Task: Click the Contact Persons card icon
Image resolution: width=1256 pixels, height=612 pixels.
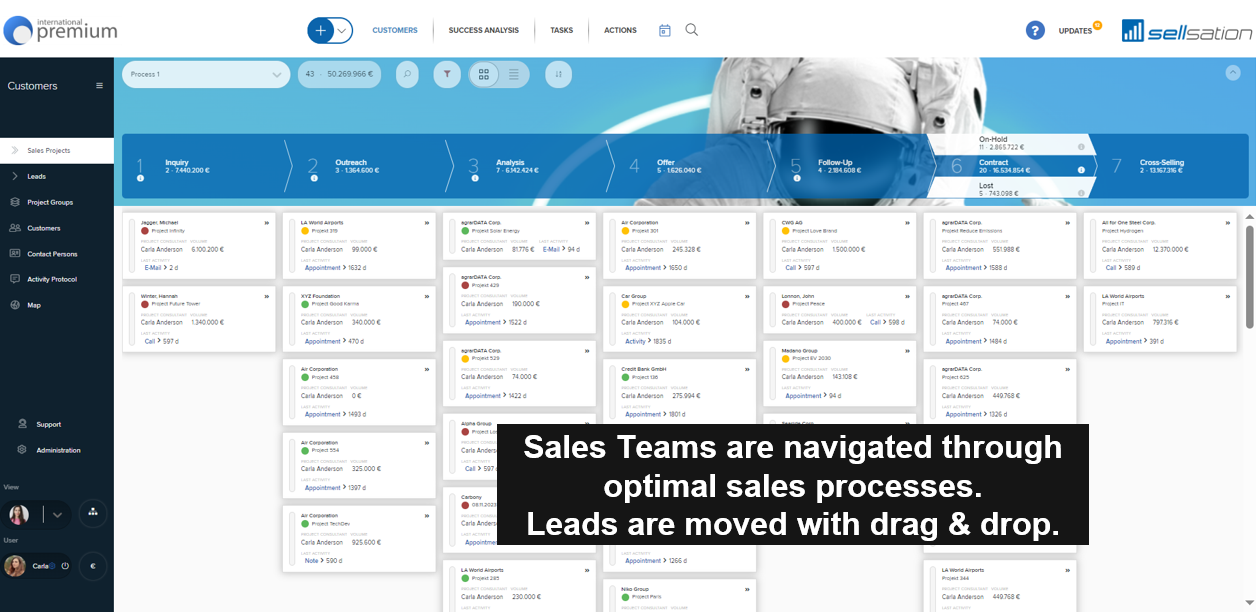Action: (15, 254)
